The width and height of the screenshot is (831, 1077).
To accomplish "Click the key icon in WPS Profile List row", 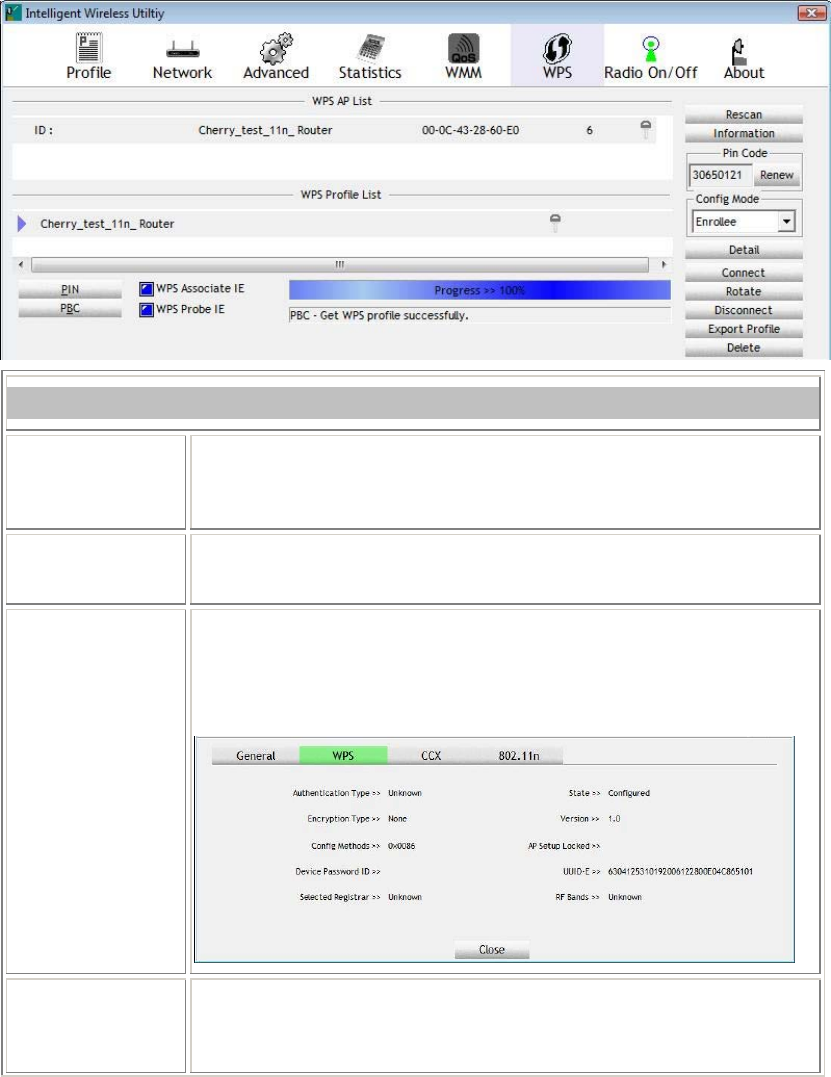I will (x=555, y=223).
